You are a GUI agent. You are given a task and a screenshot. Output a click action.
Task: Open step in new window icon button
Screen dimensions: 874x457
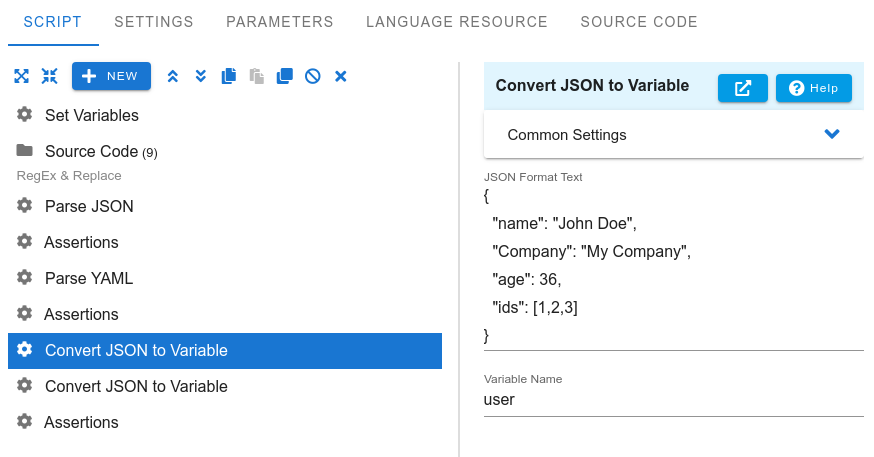742,88
